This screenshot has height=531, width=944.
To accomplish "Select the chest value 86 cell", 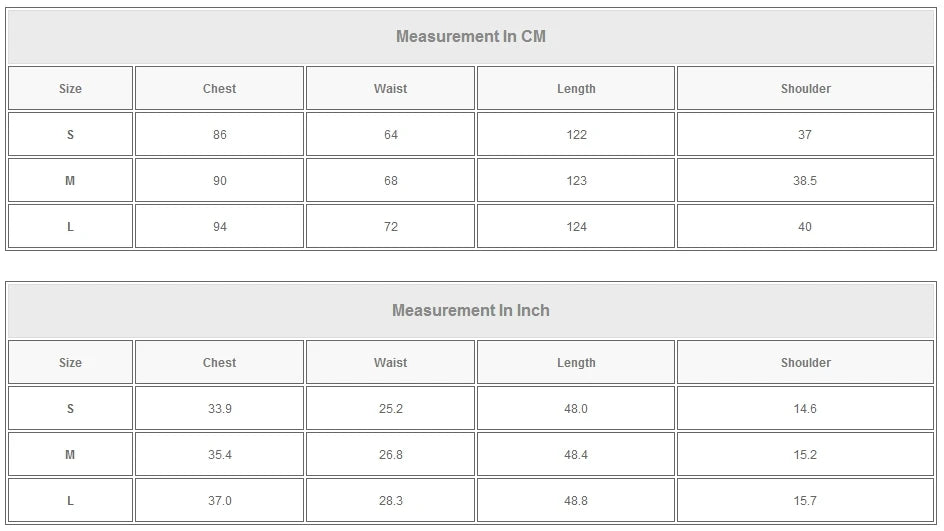I will pos(219,135).
